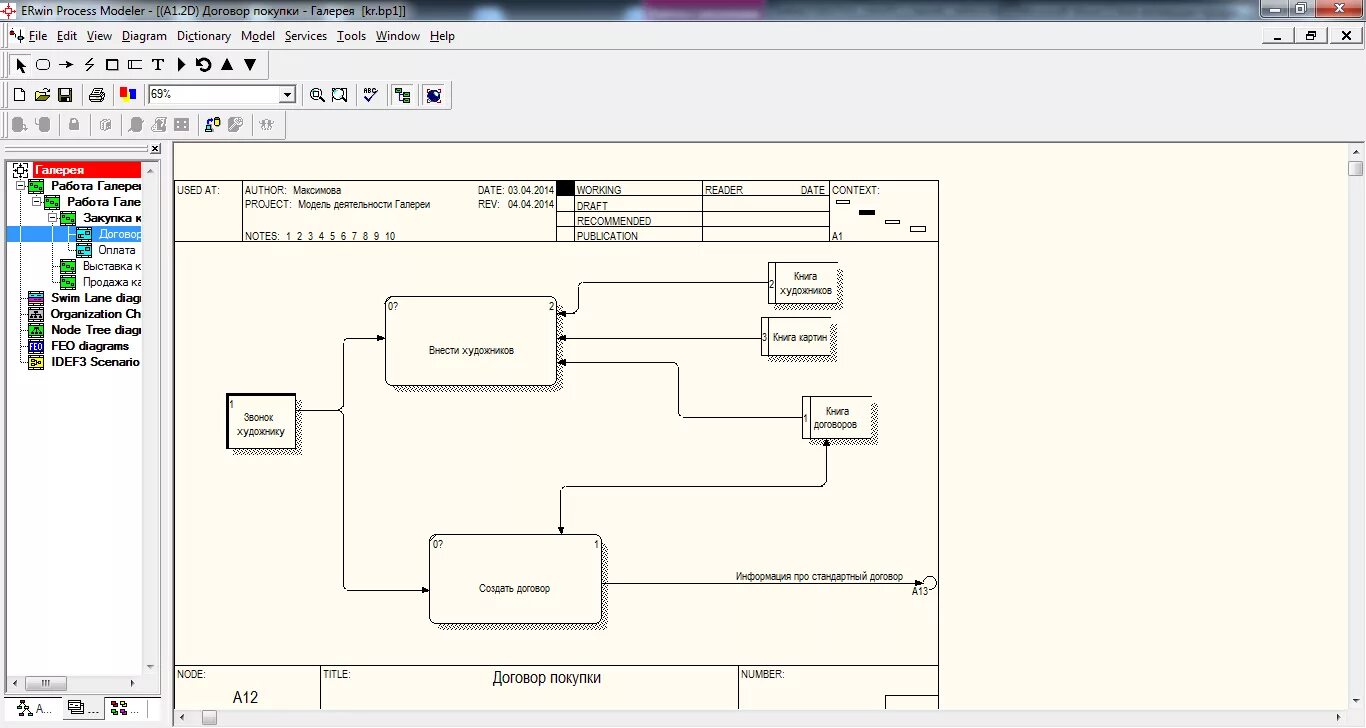The image size is (1366, 728).
Task: Select the Книга договоров data store
Action: pyautogui.click(x=837, y=417)
